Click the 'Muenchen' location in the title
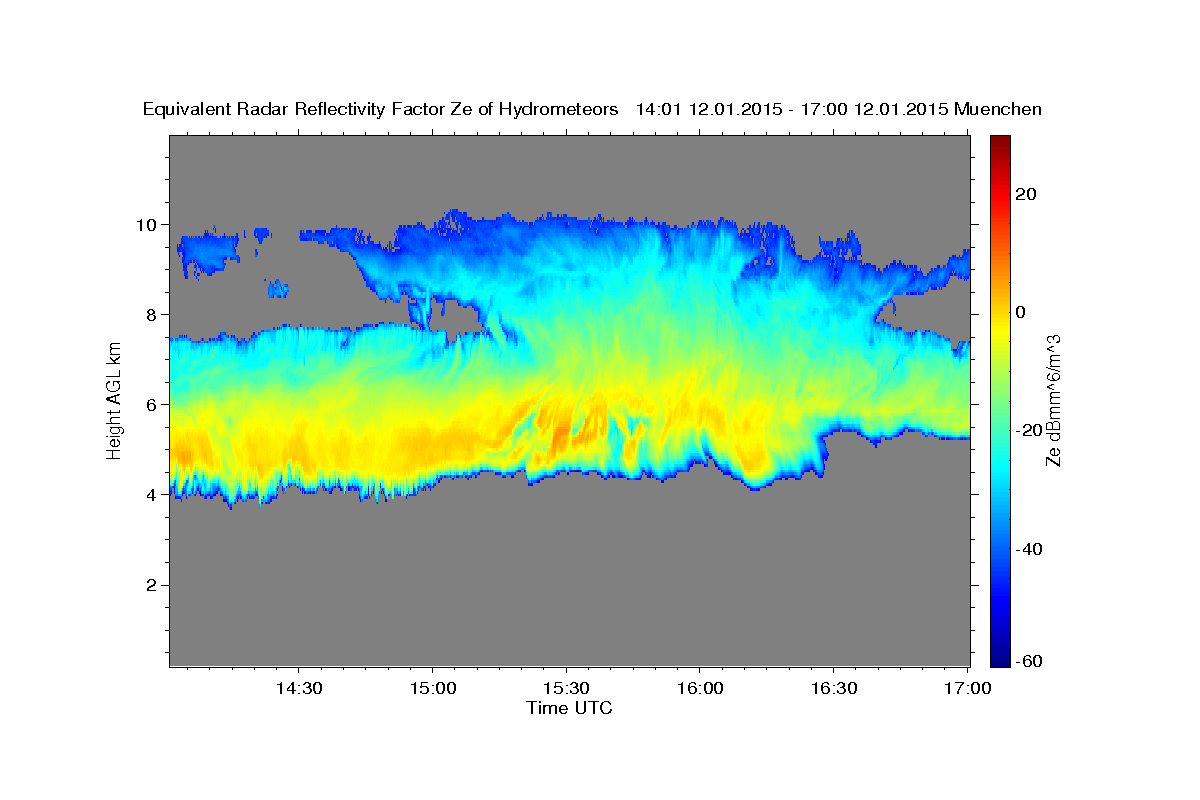1200x800 pixels. (x=998, y=109)
